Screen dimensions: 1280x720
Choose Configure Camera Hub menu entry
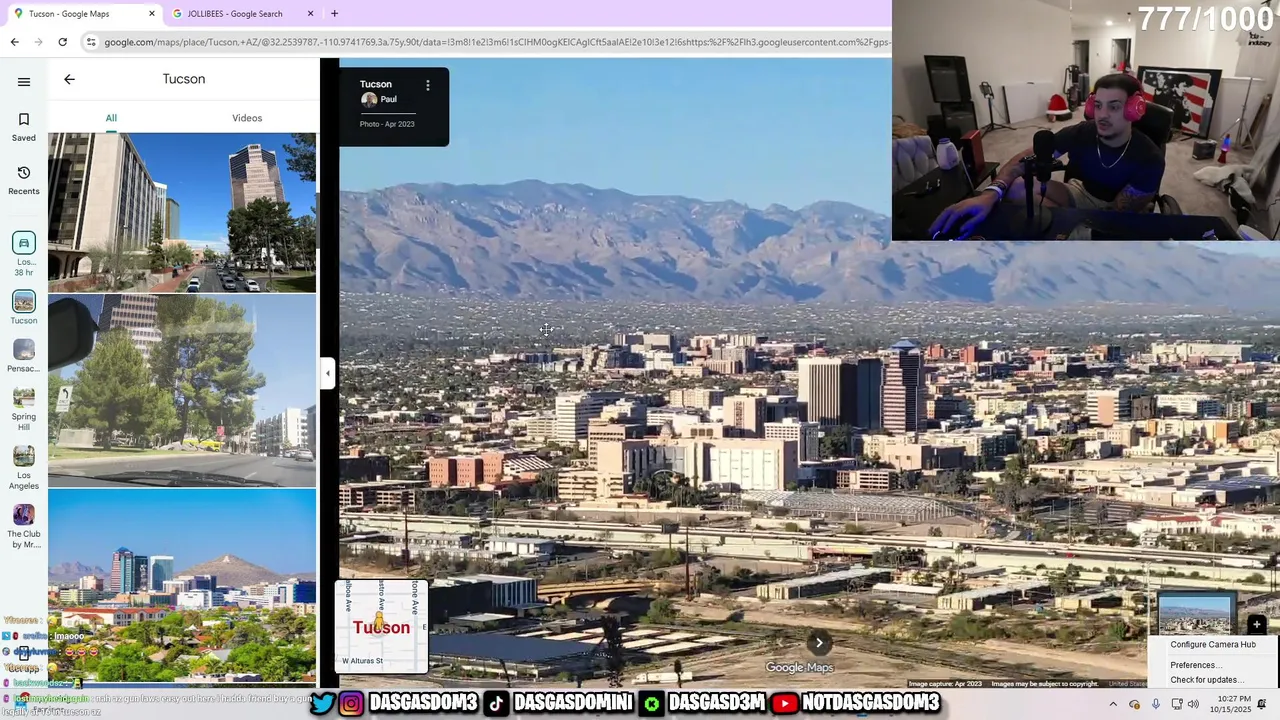click(x=1213, y=645)
